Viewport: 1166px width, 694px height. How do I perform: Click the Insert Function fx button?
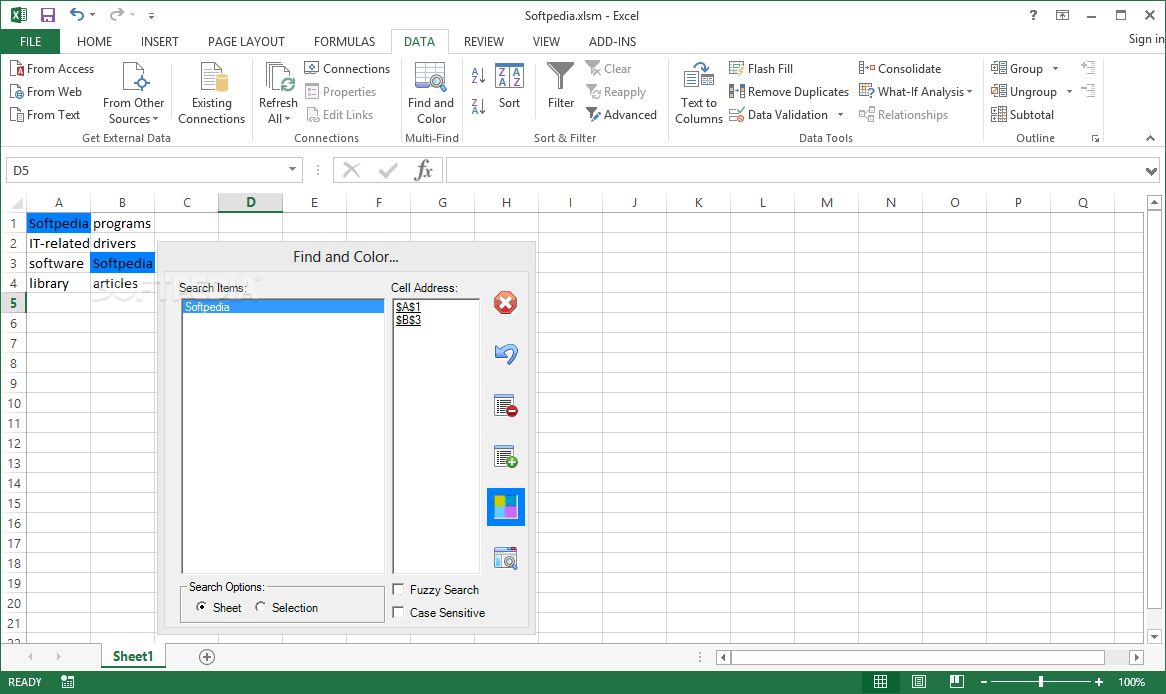coord(424,170)
